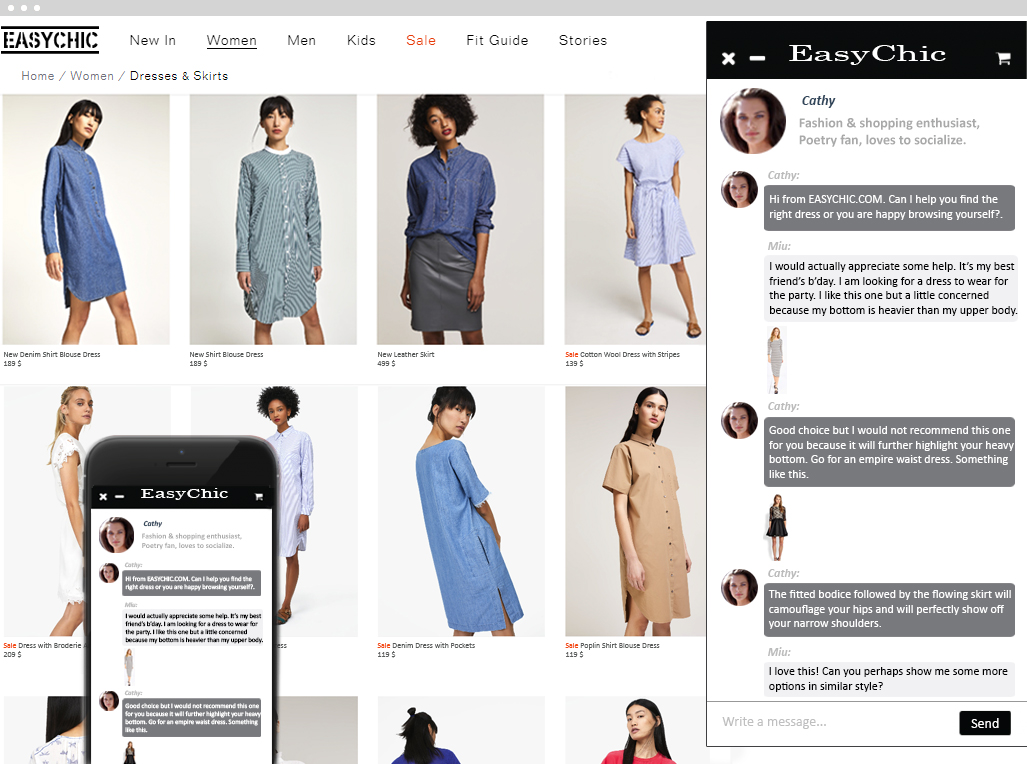The width and height of the screenshot is (1027, 764).
Task: Minimize the EasyChic chat panel
Action: pos(757,58)
